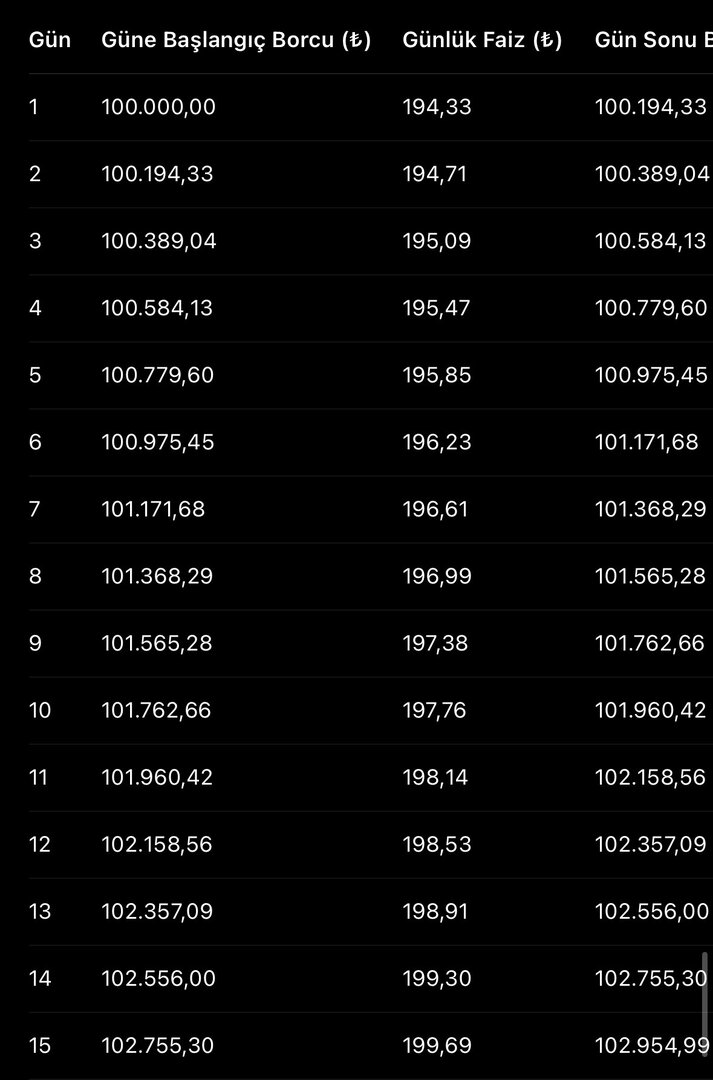Screen dimensions: 713x1080
Task: Click day number 4 cell
Action: [x=35, y=308]
